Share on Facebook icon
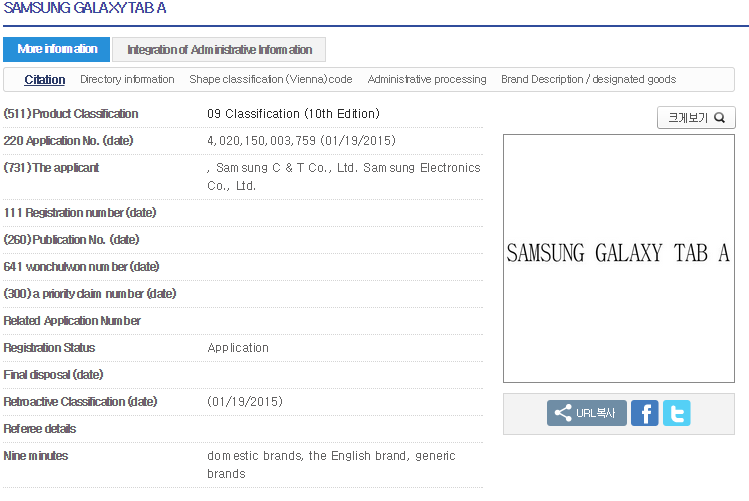The image size is (749, 501). point(644,413)
